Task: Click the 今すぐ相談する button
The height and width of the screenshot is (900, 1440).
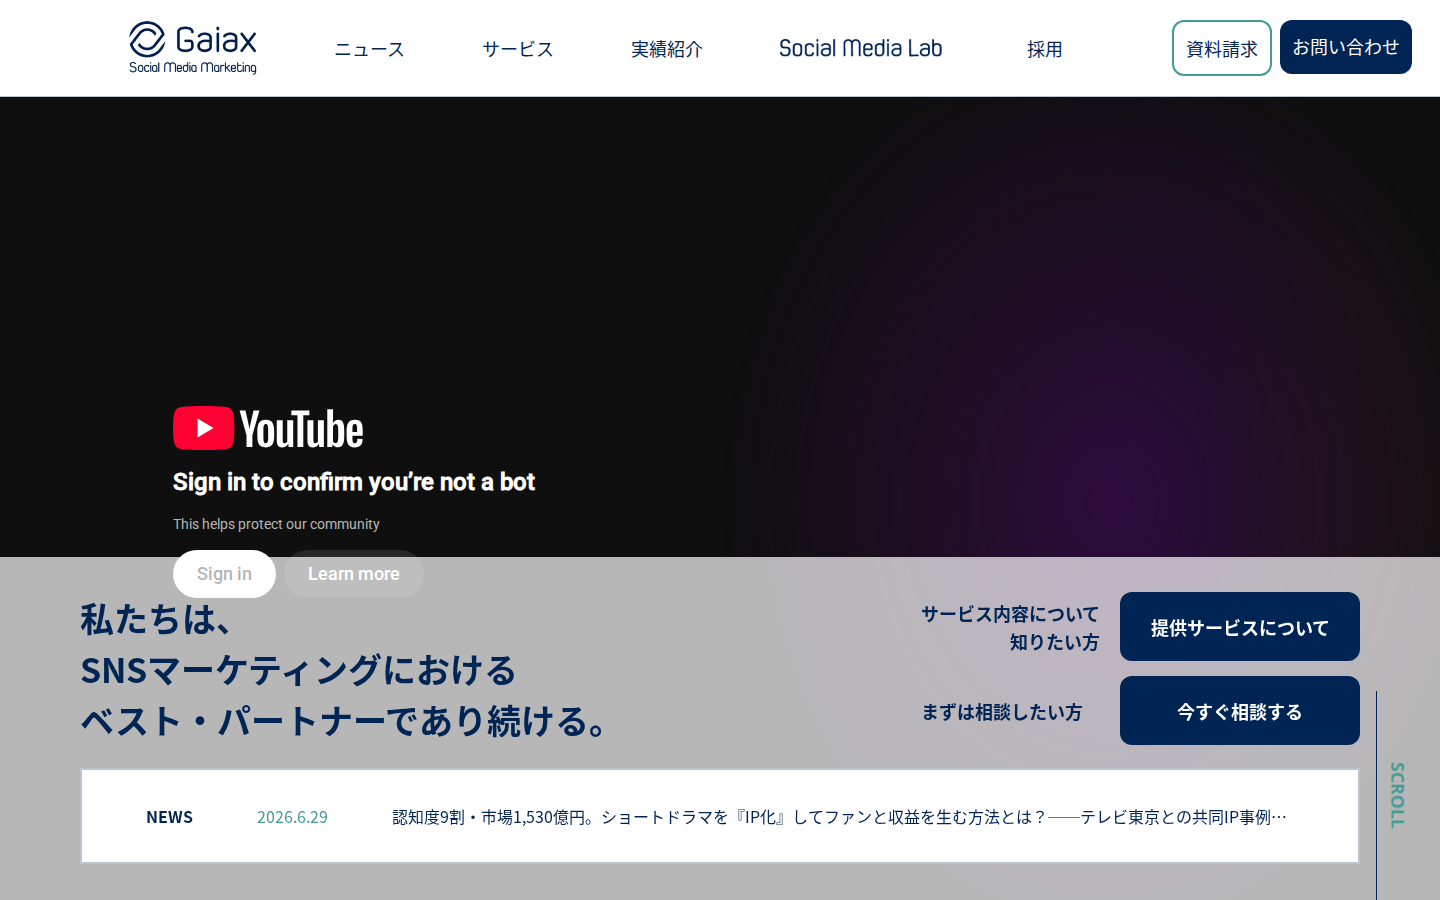Action: [x=1240, y=711]
